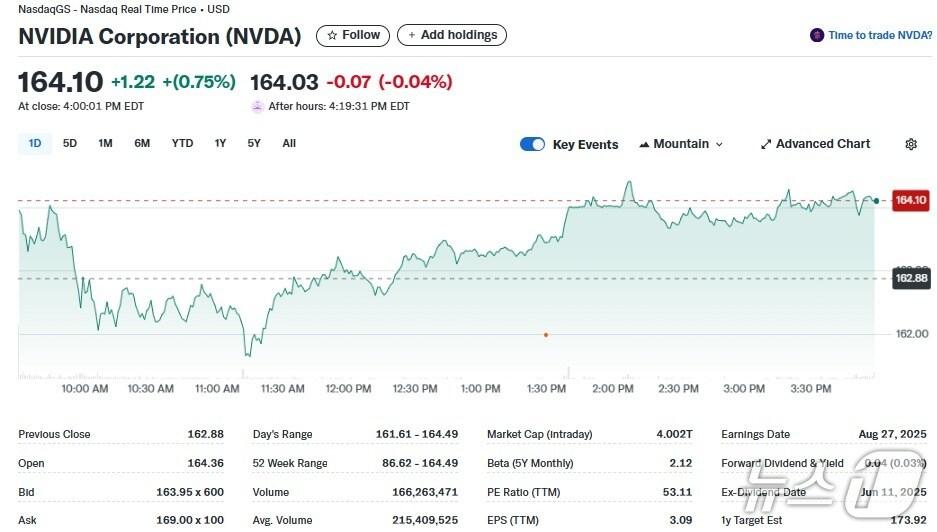Select the 1D time range tab
The image size is (937, 532).
(x=35, y=143)
